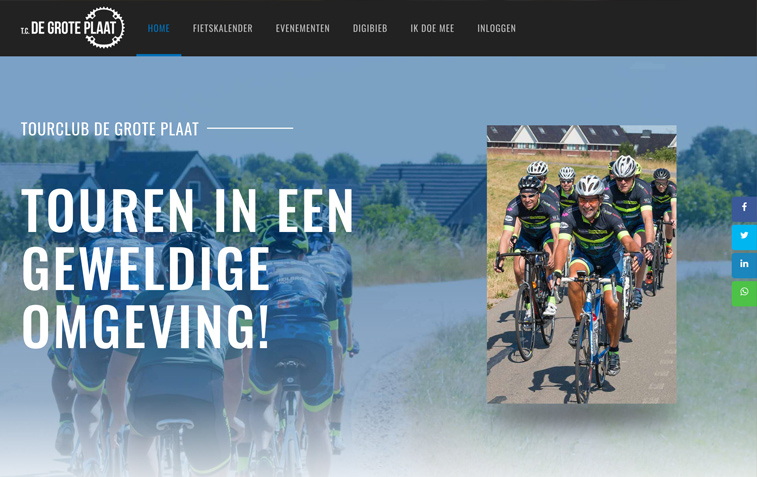Click the background riders' white bike saddle

[174, 424]
